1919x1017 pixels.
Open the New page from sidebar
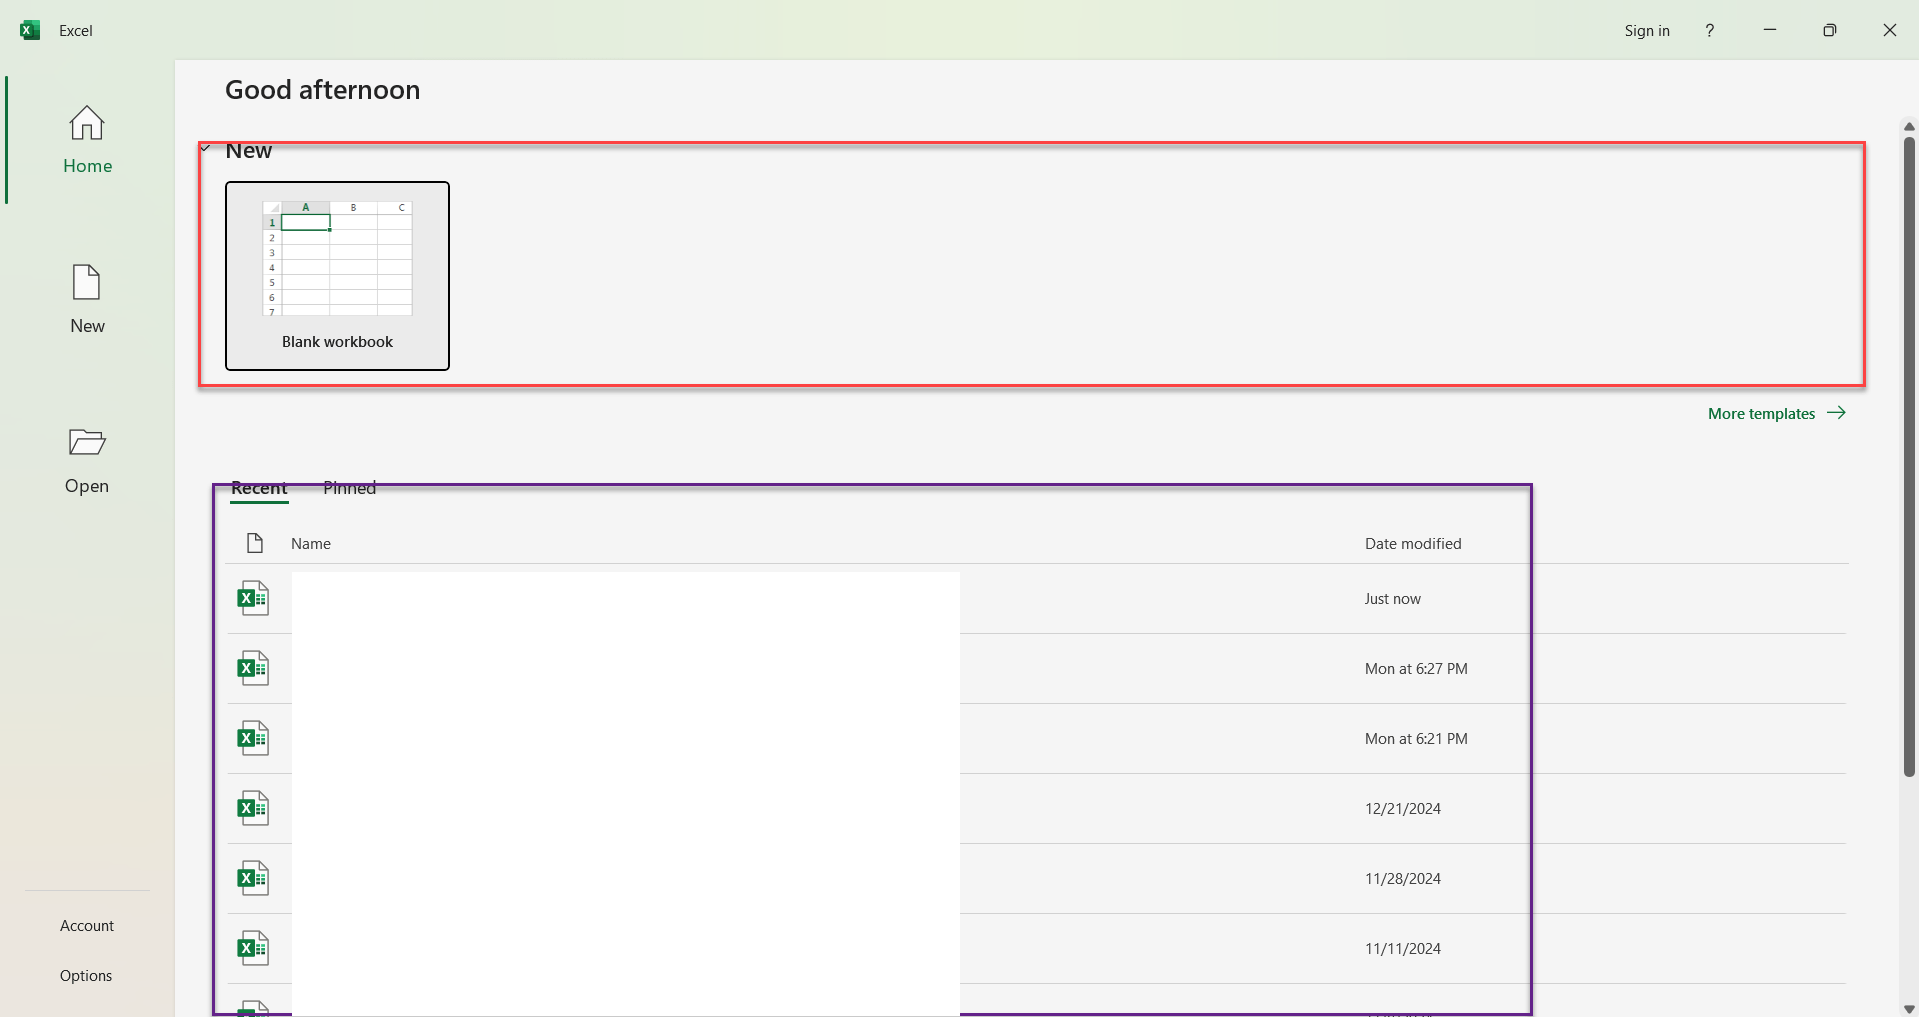pos(87,300)
